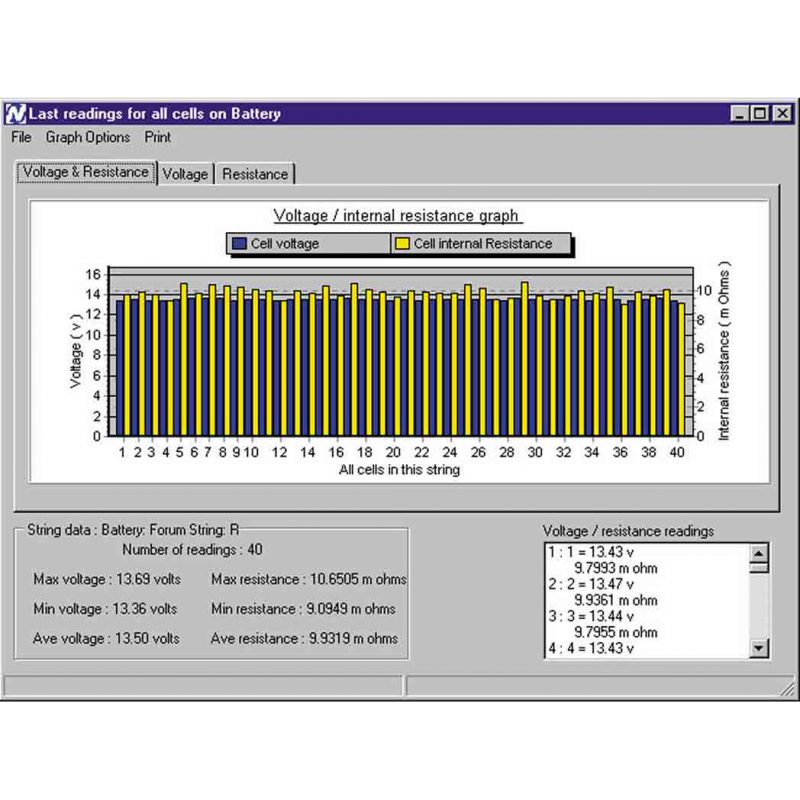Switch to the Voltage tab

188,172
